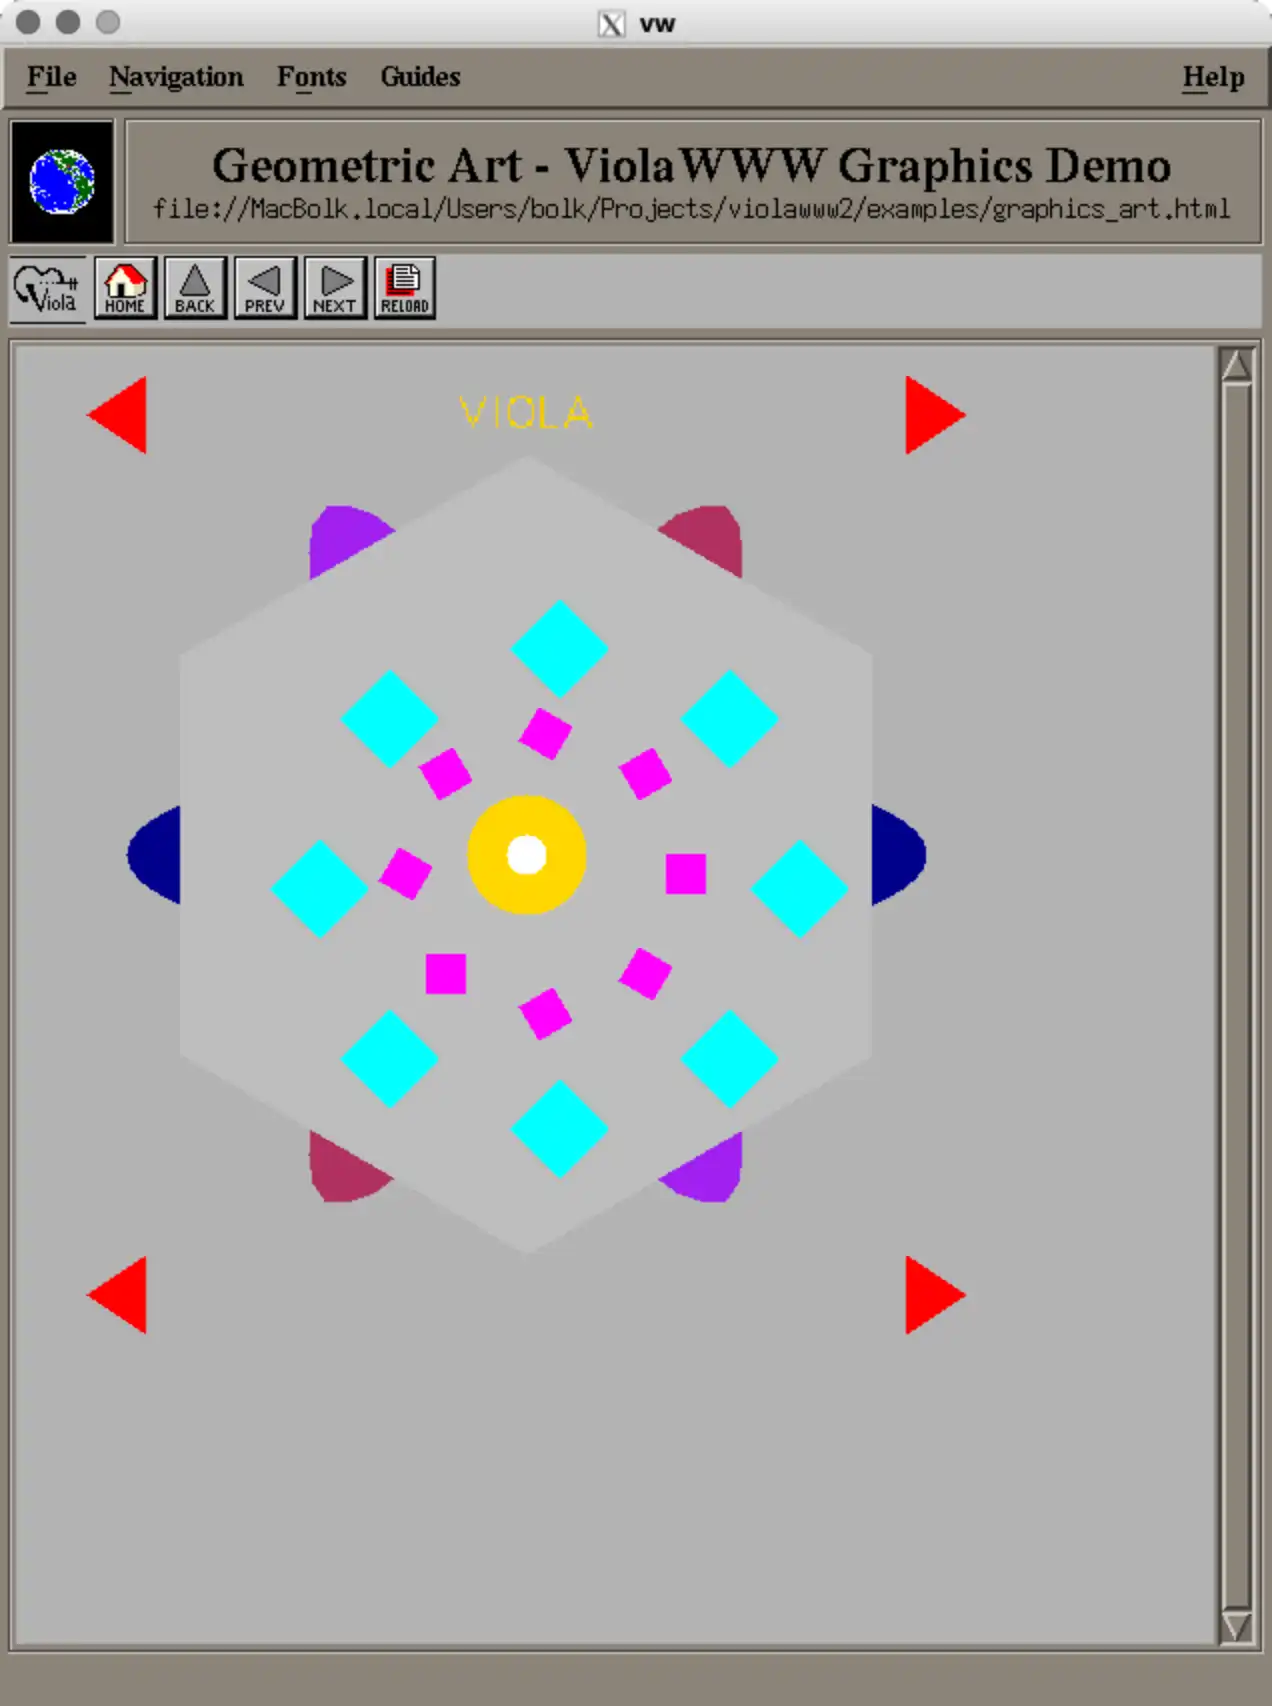Click the page title Geometric Art
Image resolution: width=1272 pixels, height=1706 pixels.
click(691, 165)
